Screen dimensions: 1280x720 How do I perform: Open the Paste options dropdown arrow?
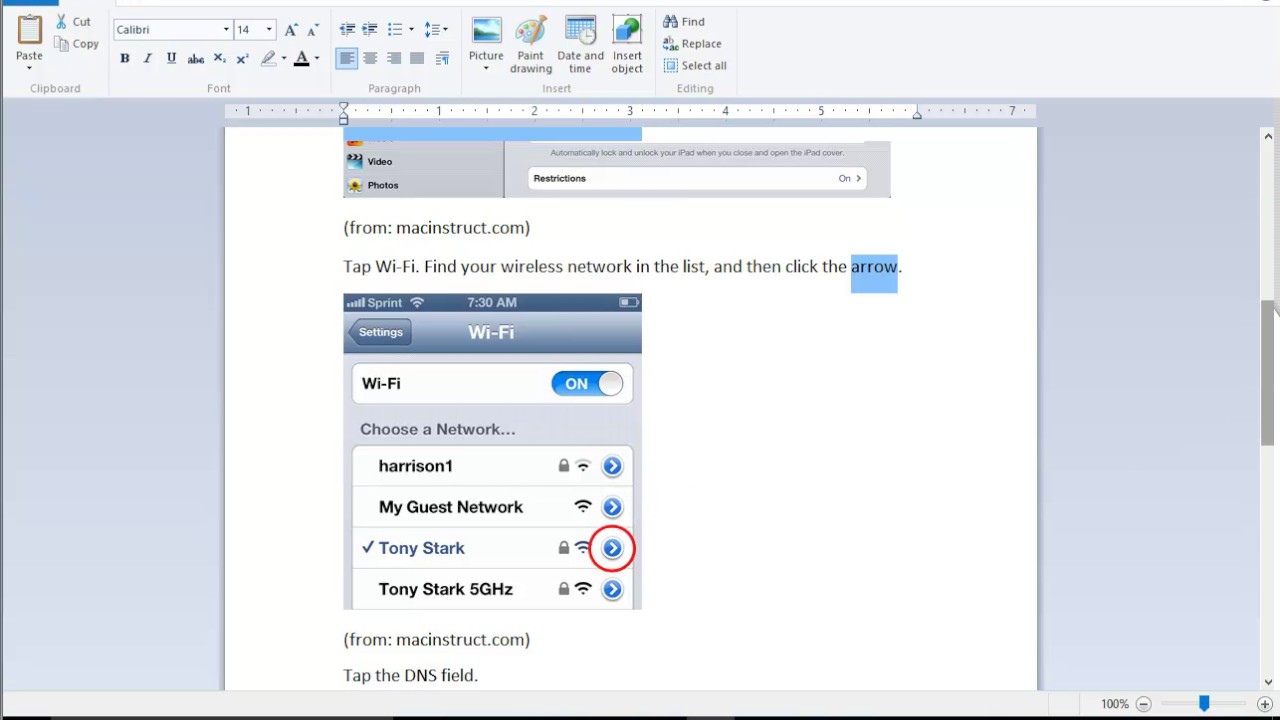(x=29, y=67)
